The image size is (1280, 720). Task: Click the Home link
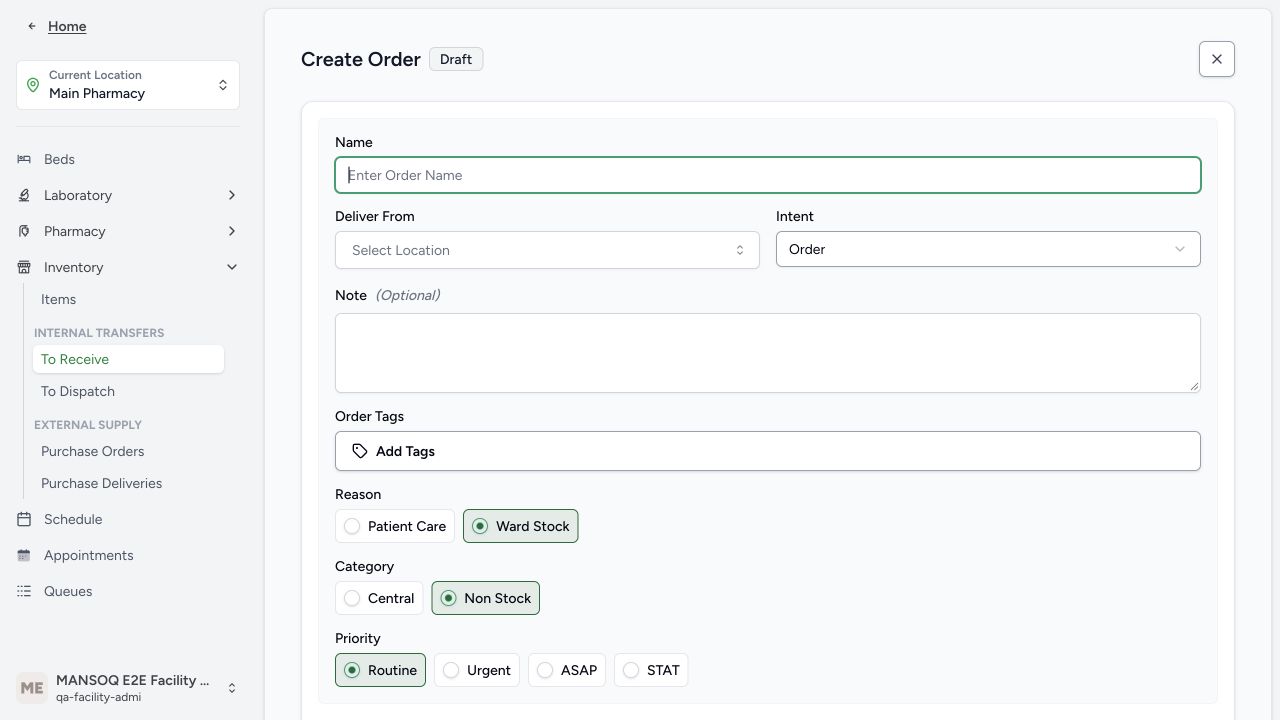(x=67, y=26)
